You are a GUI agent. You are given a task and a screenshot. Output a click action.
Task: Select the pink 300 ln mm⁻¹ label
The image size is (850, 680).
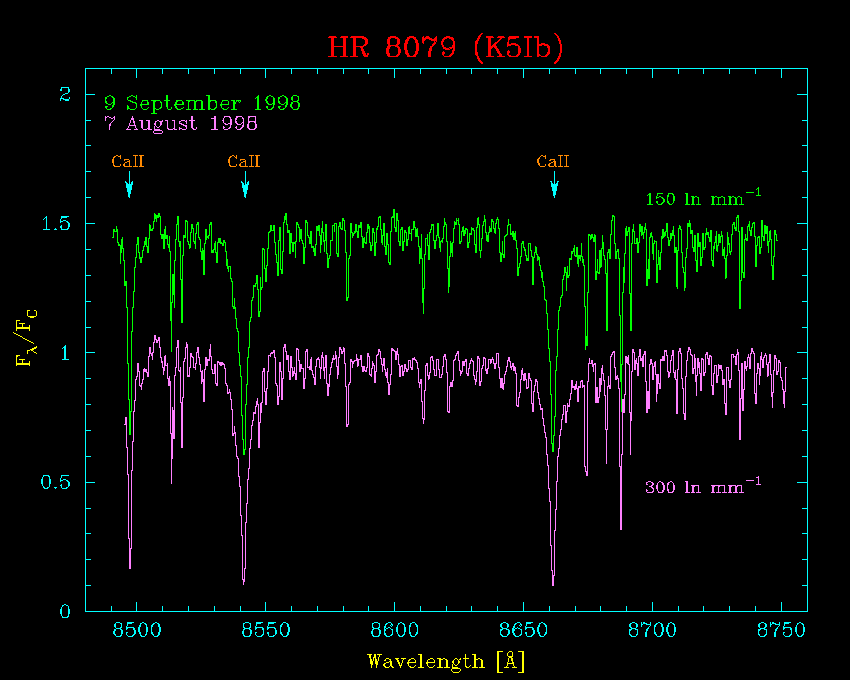(703, 487)
